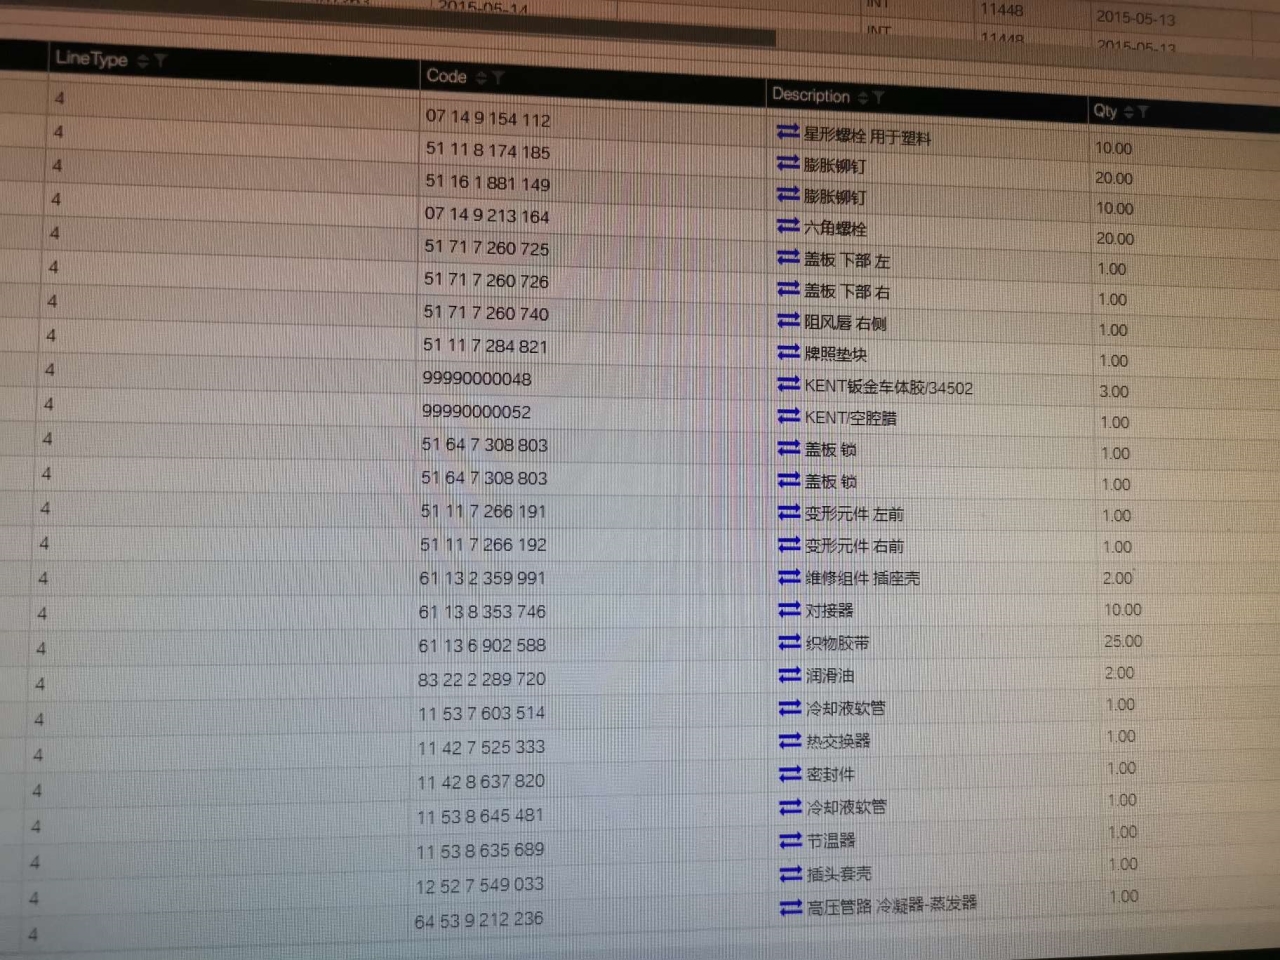Screen dimensions: 1280x960
Task: Select code cell 51 11 7 266 191
Action: [x=483, y=511]
